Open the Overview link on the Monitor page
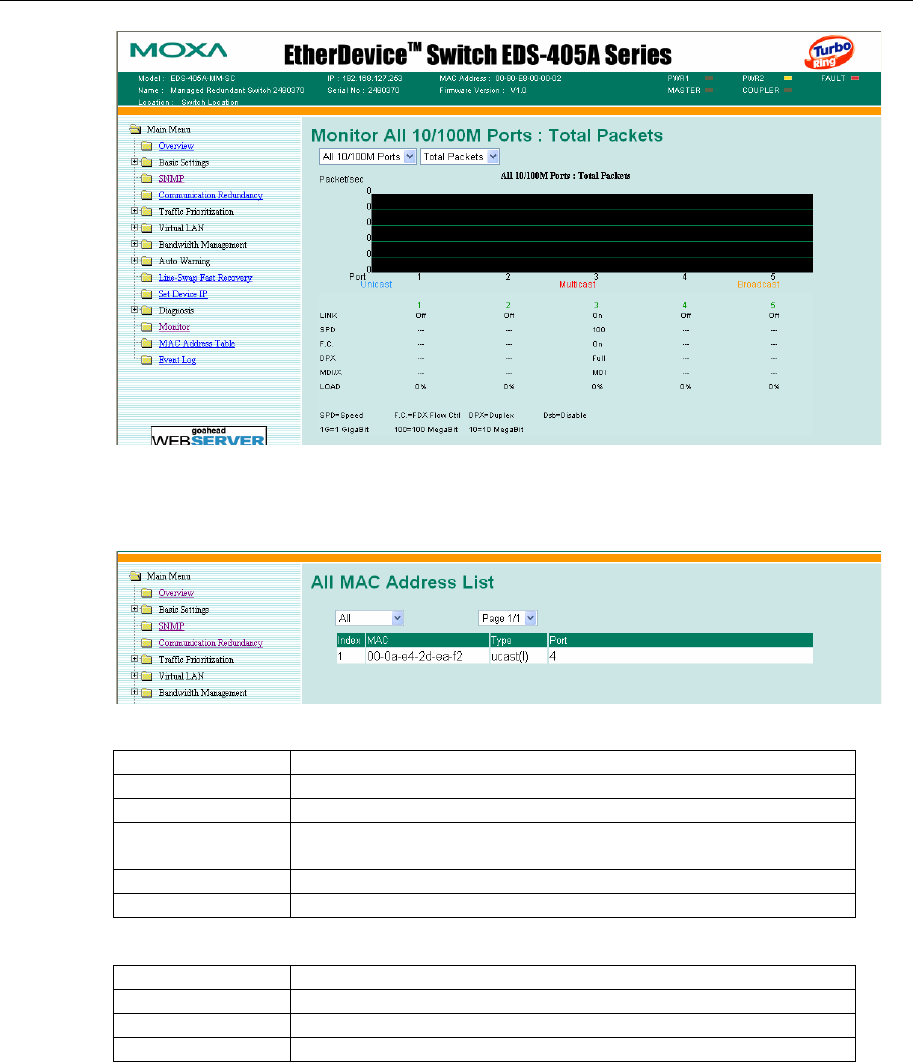 pyautogui.click(x=176, y=146)
